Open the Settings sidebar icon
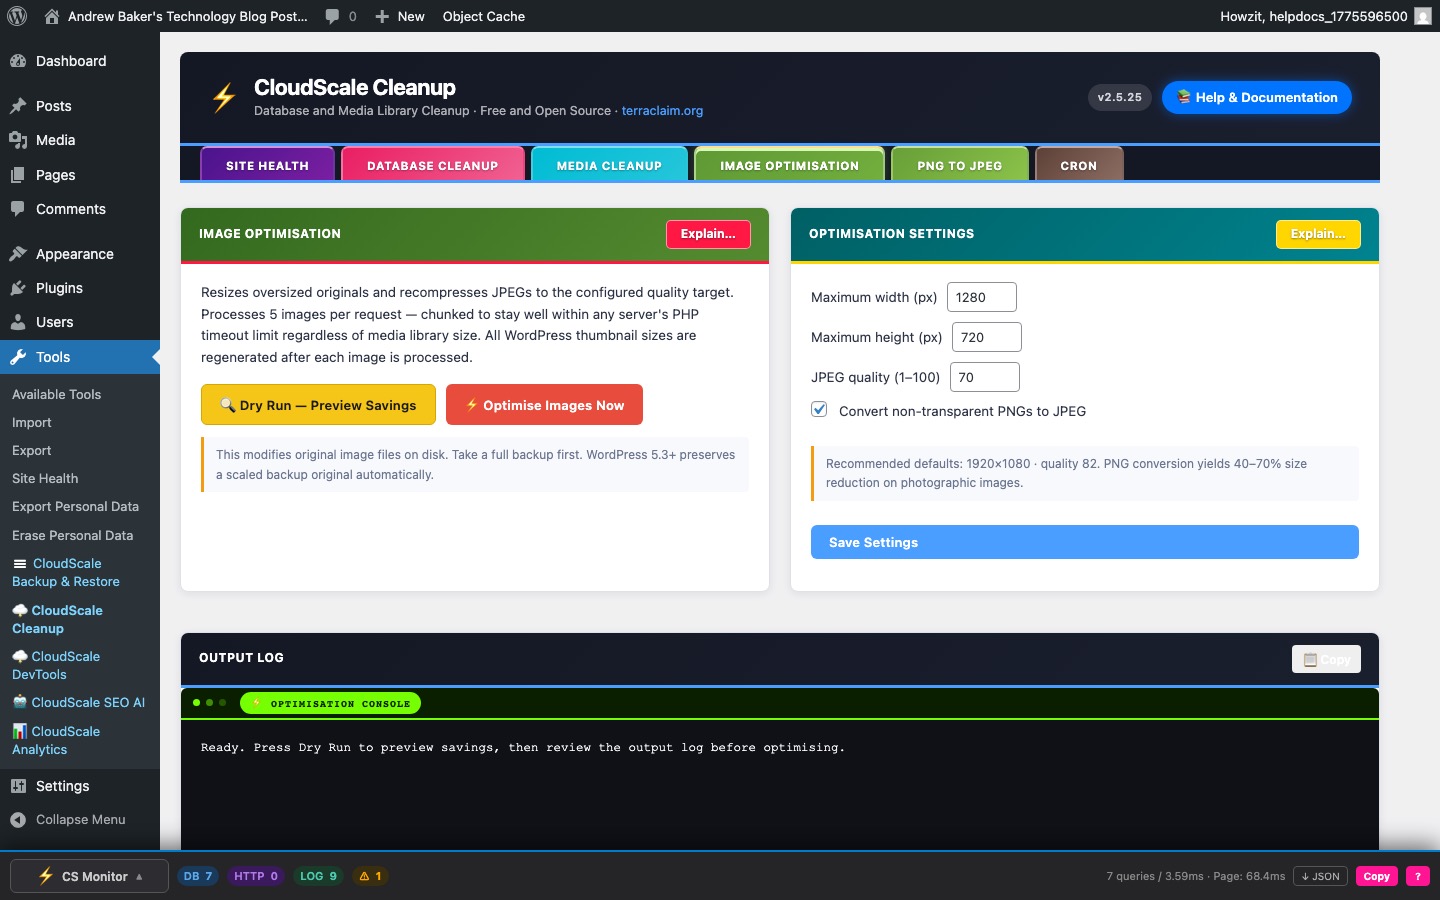Image resolution: width=1440 pixels, height=900 pixels. [18, 786]
